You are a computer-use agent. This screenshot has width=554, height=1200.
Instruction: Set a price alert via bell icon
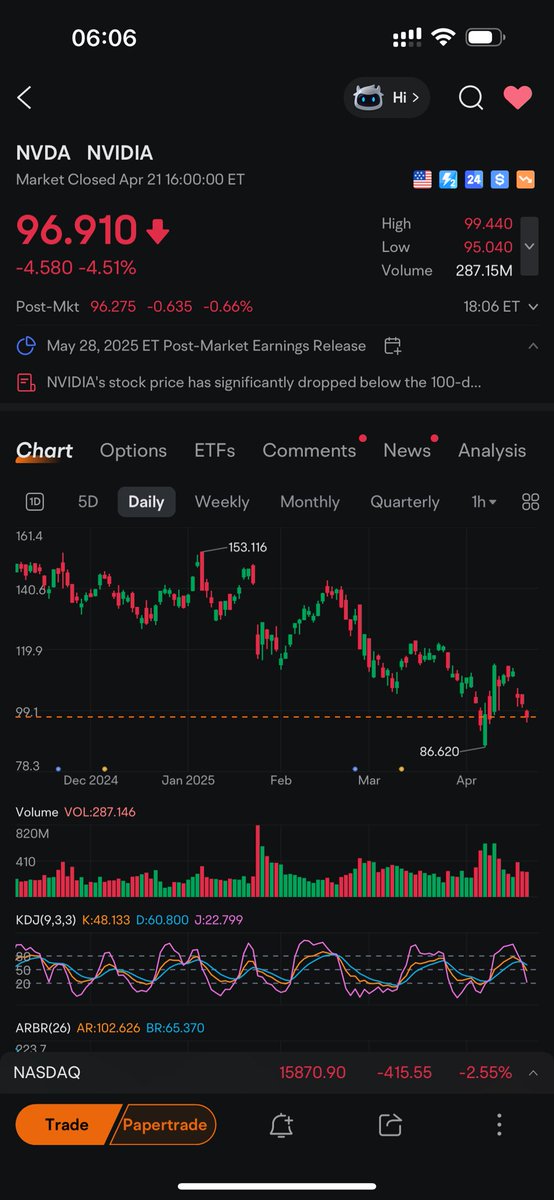[x=282, y=1125]
